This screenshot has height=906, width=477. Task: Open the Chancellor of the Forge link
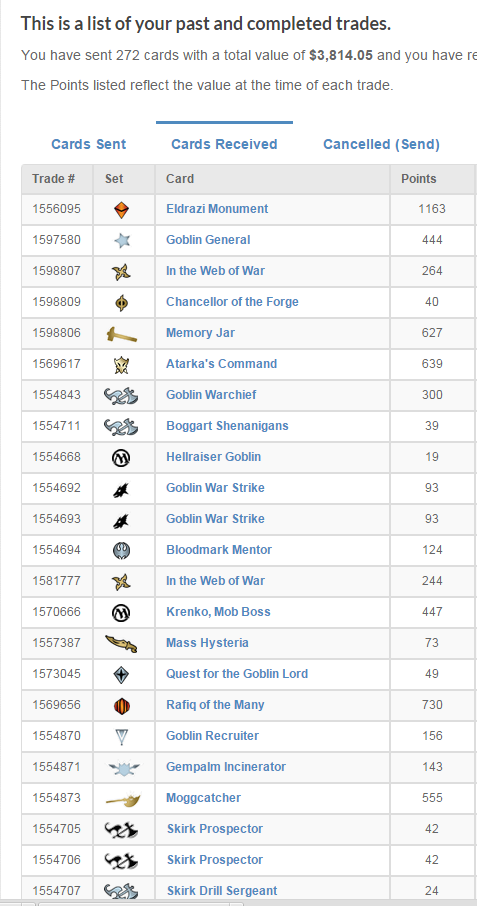coord(232,302)
